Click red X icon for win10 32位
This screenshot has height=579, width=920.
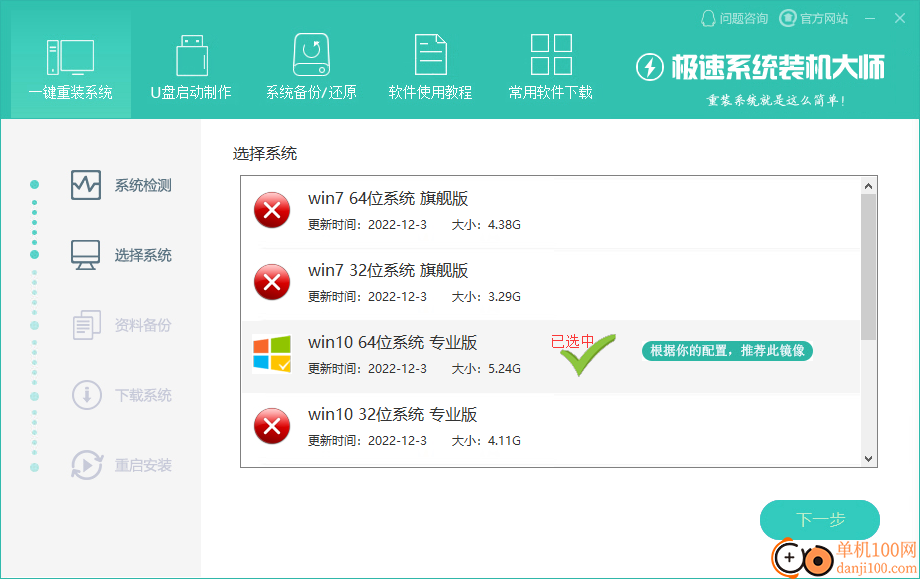272,426
